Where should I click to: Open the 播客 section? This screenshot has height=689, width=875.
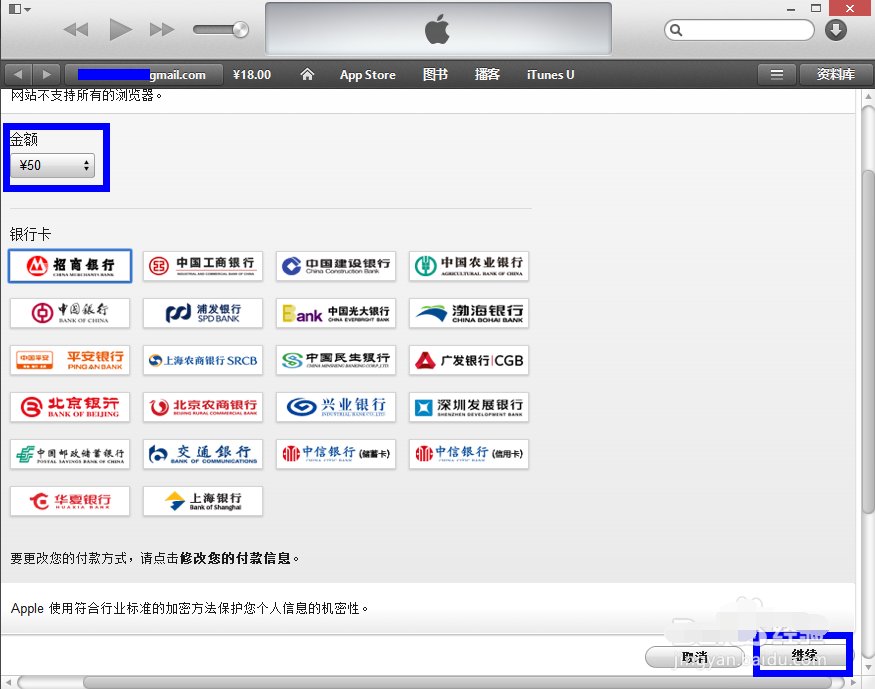(487, 74)
